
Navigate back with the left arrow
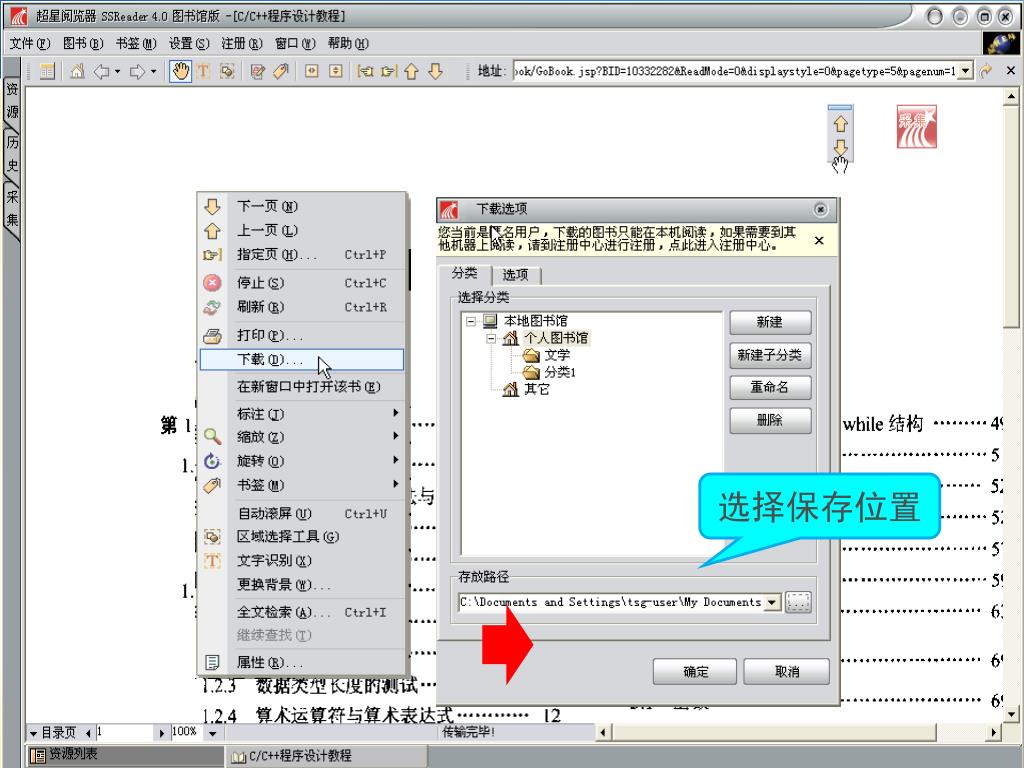[x=101, y=71]
